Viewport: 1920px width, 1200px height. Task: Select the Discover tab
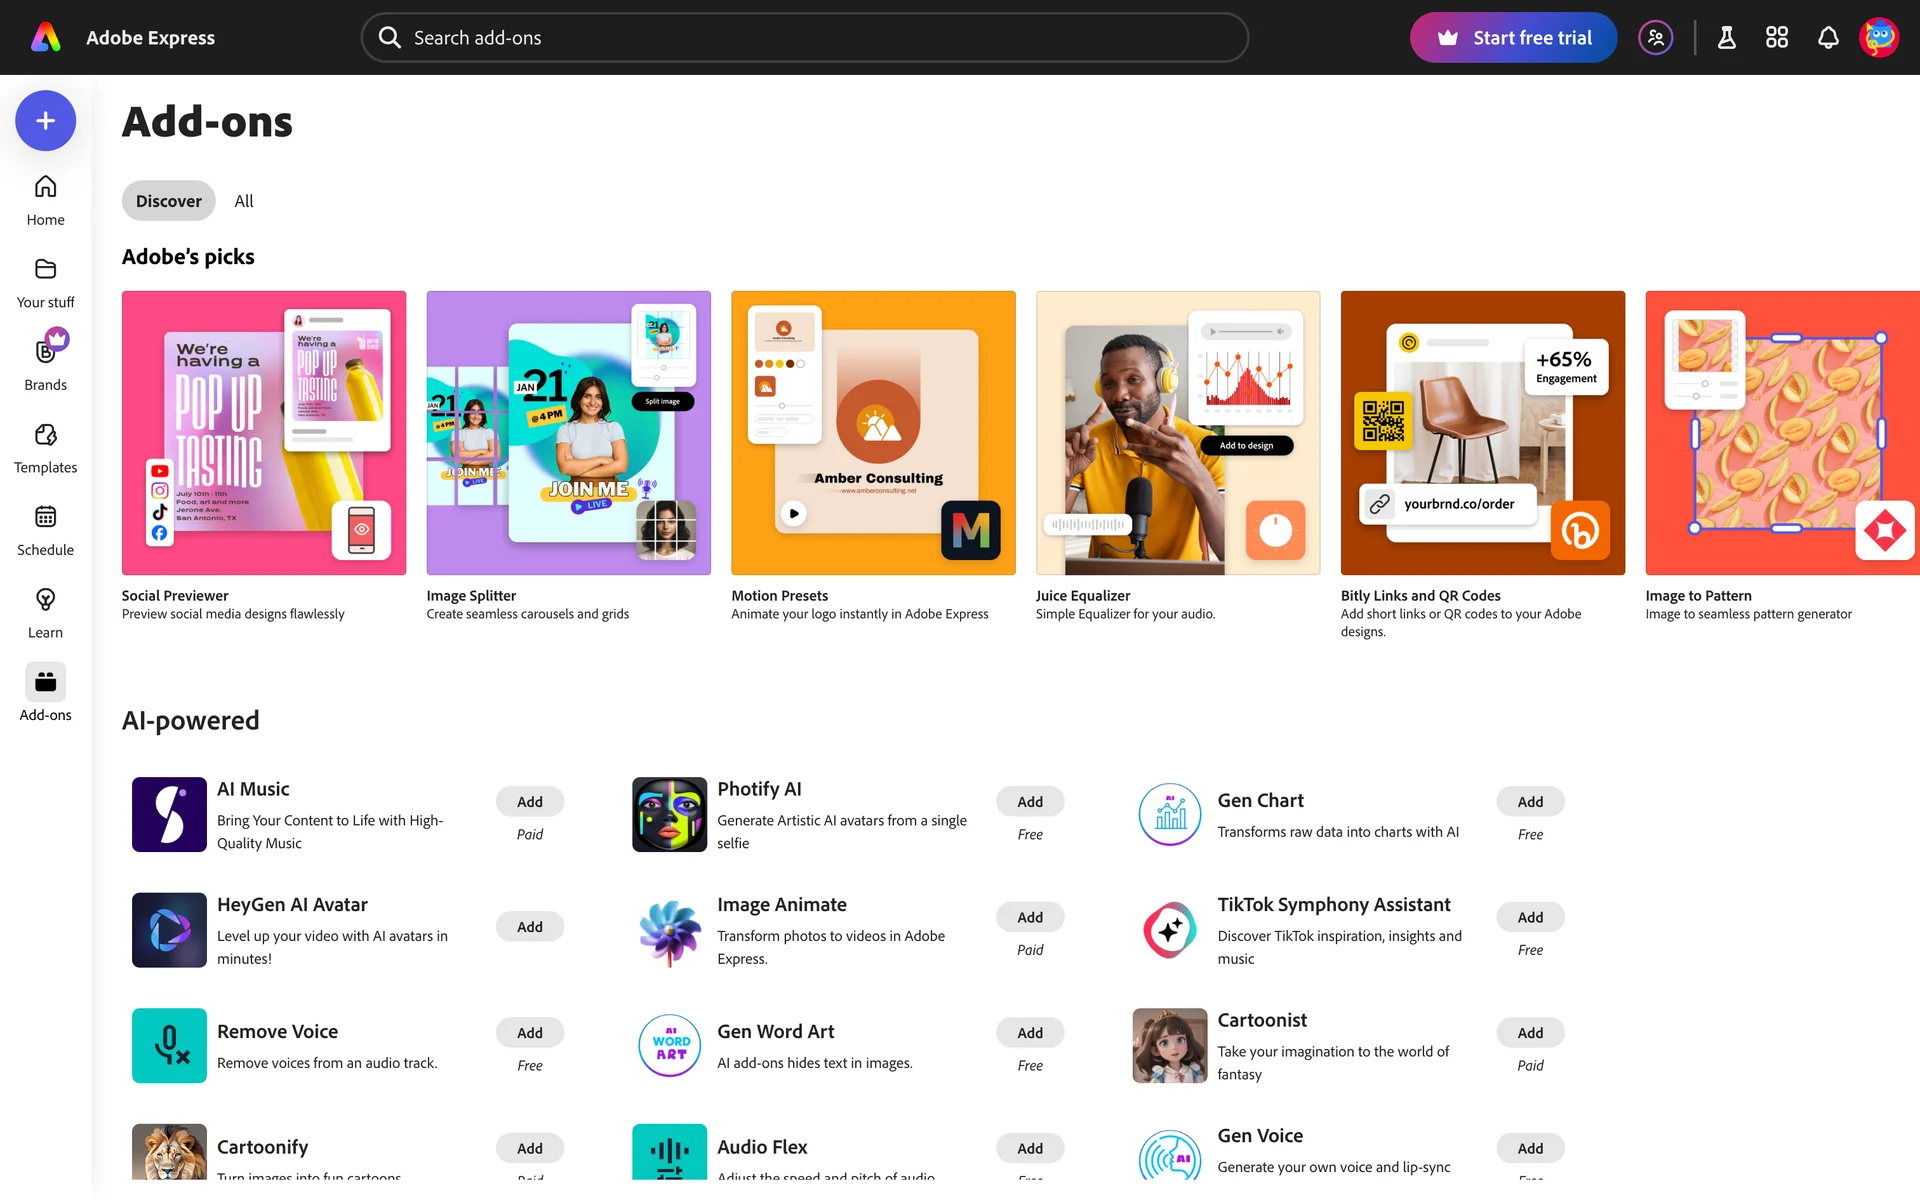coord(168,201)
